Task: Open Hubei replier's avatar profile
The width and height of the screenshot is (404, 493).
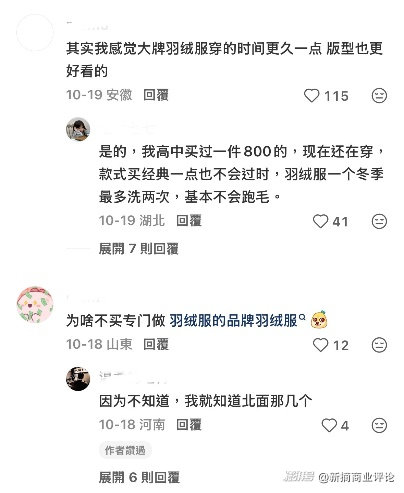Action: tap(78, 129)
